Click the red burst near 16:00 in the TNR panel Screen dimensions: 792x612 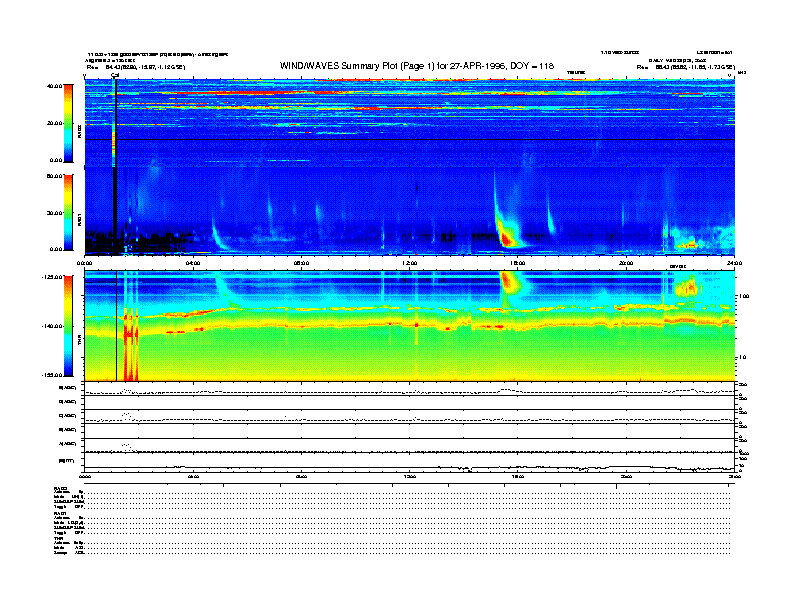point(509,282)
